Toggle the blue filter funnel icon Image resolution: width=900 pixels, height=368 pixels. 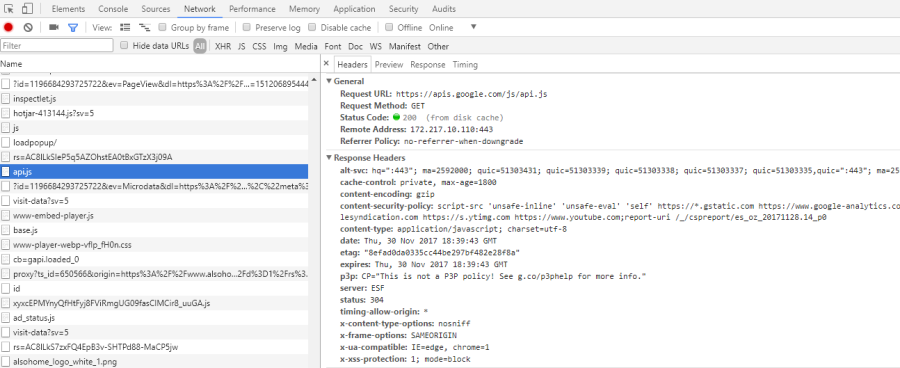point(72,28)
